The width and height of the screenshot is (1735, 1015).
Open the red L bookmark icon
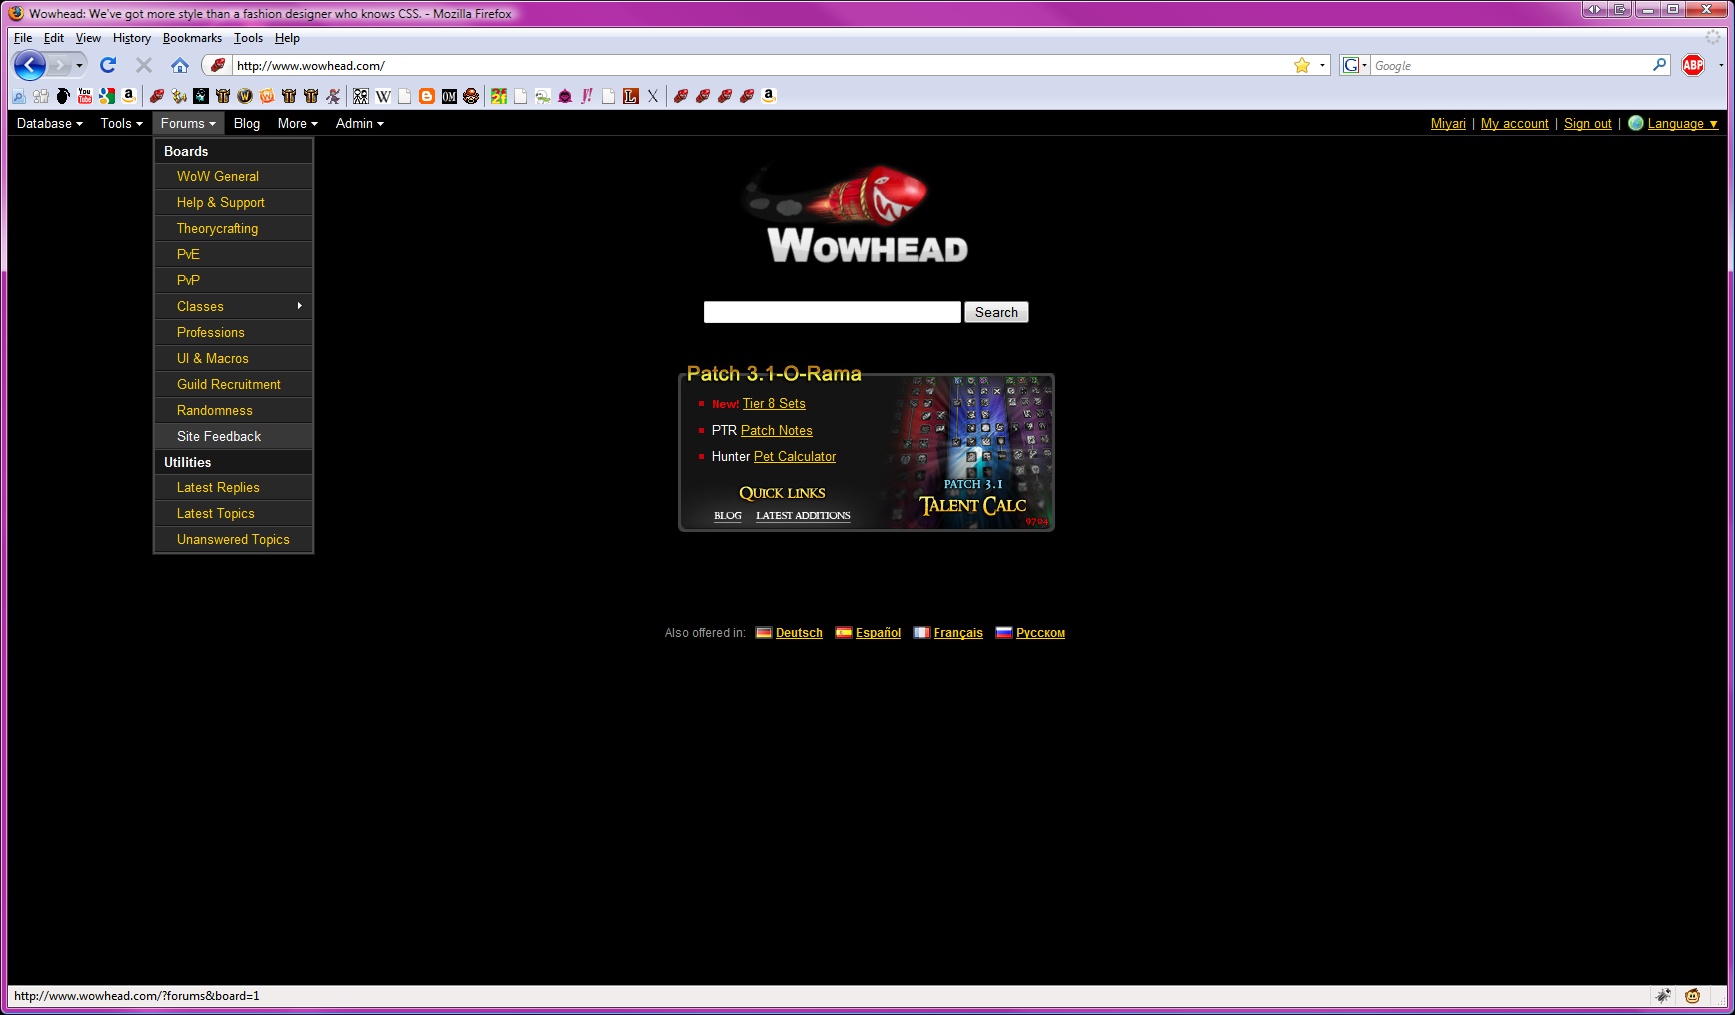(x=631, y=96)
